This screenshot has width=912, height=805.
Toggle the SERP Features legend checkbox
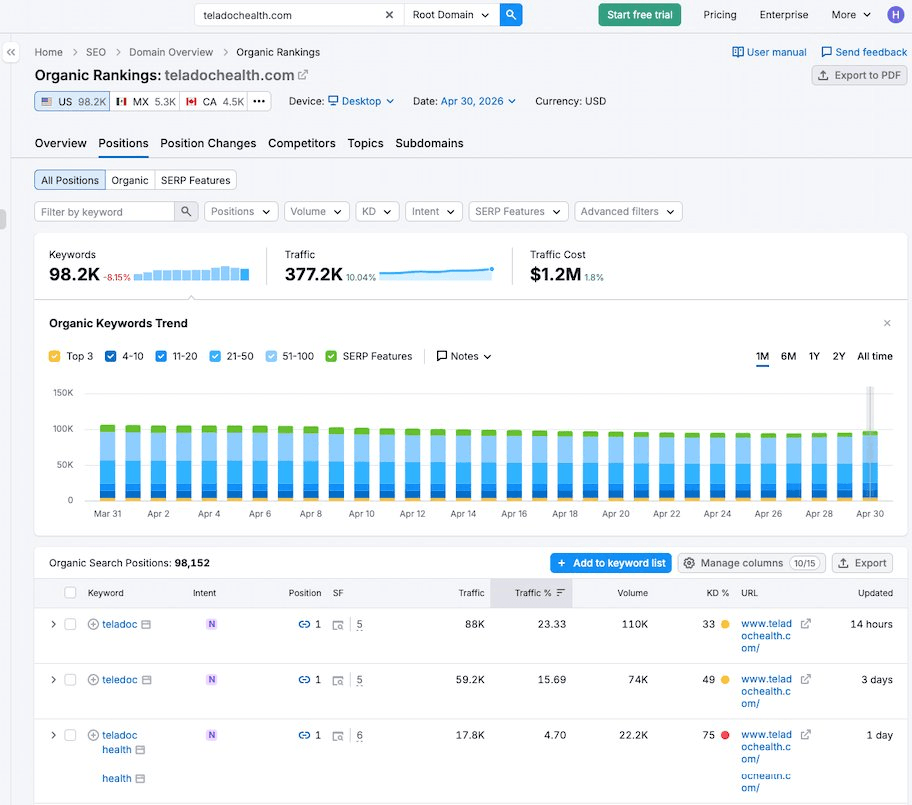[x=331, y=356]
